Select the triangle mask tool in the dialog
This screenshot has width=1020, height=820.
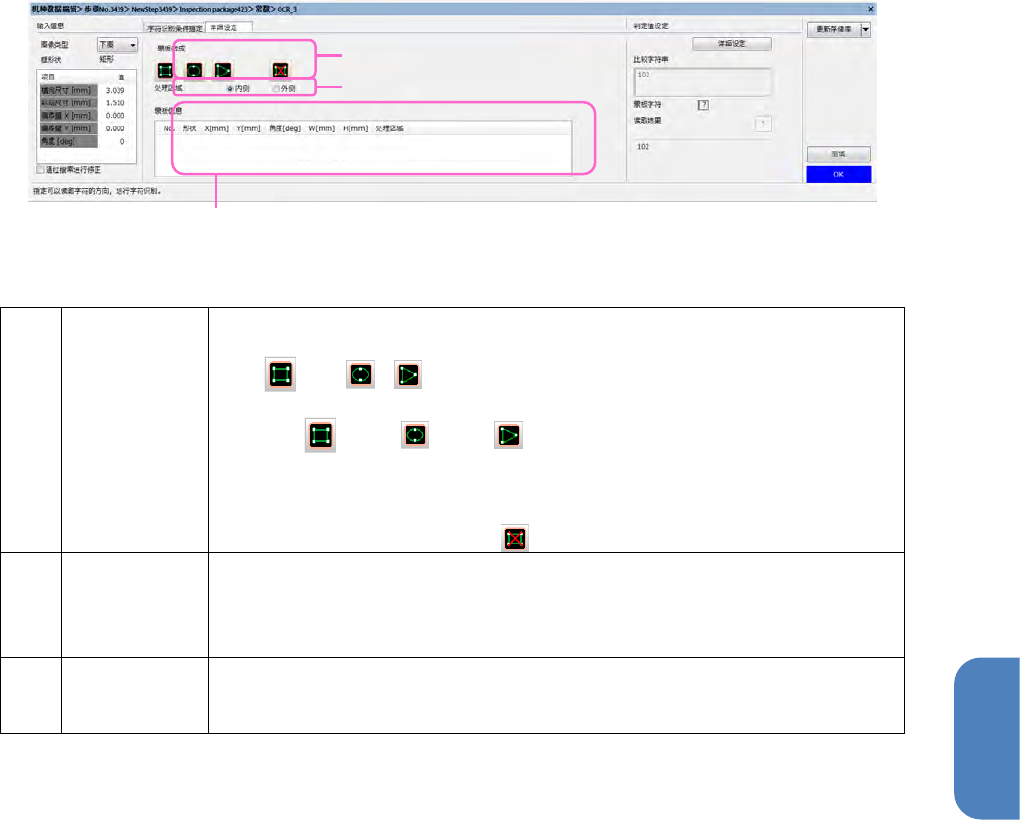223,70
